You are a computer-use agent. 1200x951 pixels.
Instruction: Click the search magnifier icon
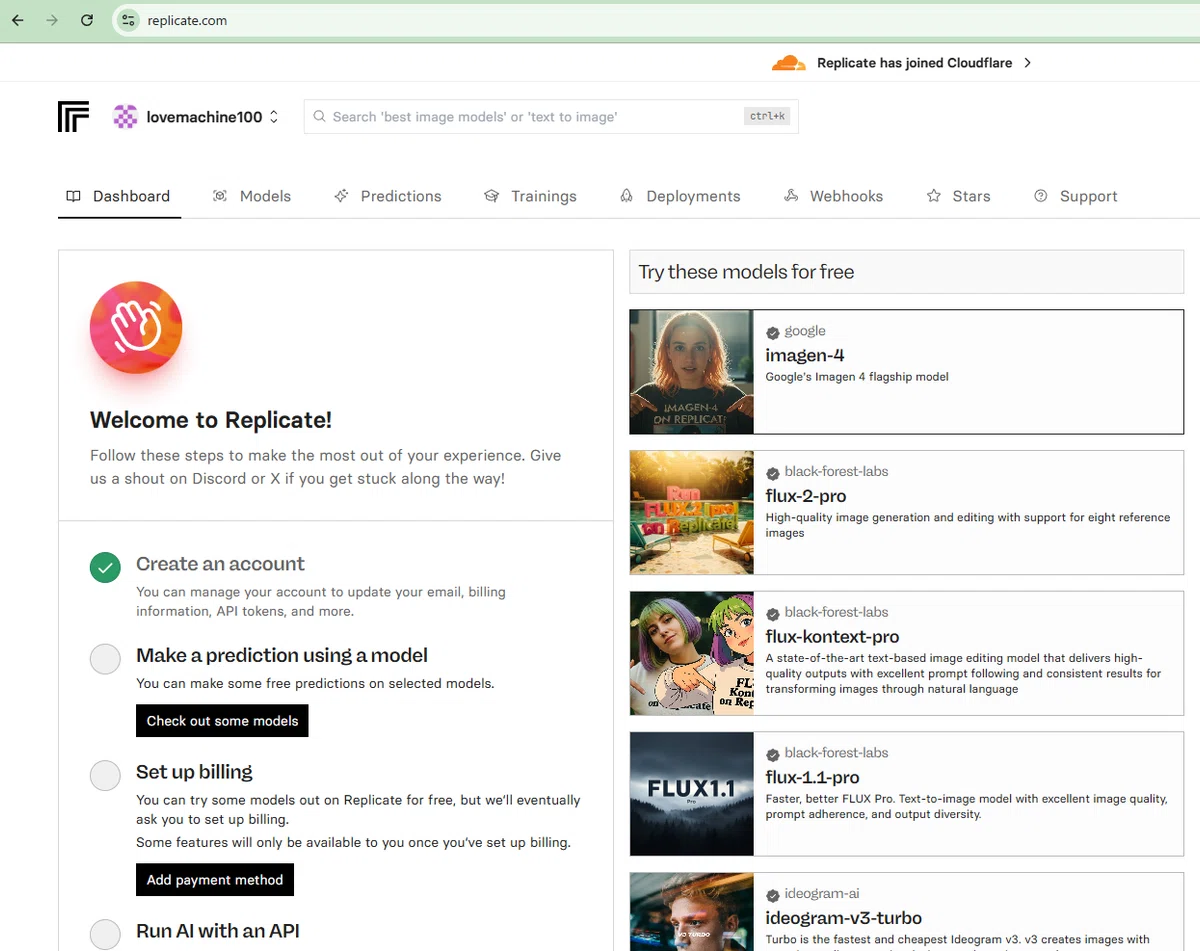(x=320, y=117)
